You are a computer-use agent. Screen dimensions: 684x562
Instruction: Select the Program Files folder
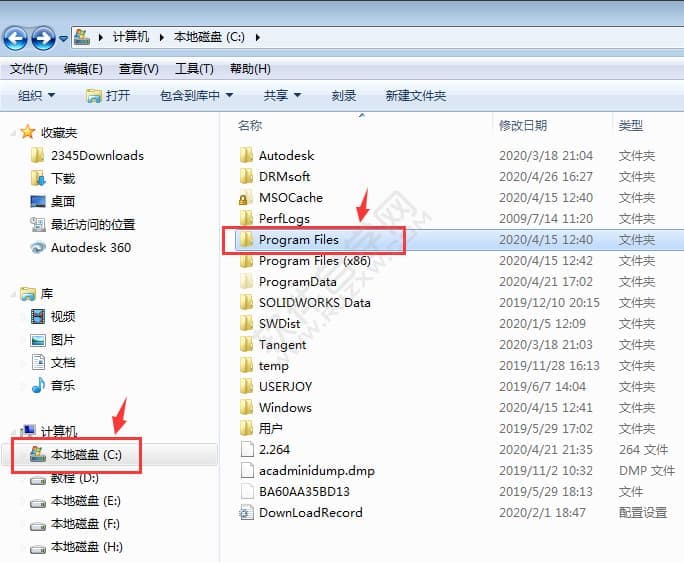(298, 240)
